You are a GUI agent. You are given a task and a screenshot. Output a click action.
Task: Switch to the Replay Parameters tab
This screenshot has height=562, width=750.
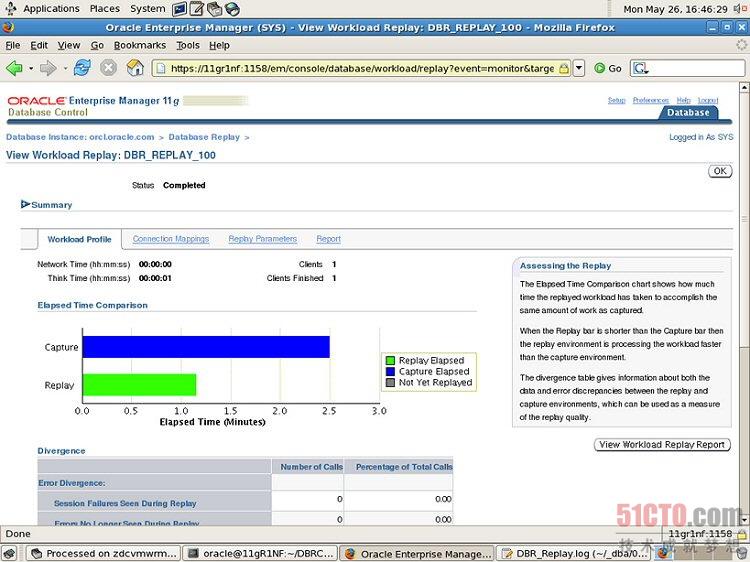coord(262,239)
